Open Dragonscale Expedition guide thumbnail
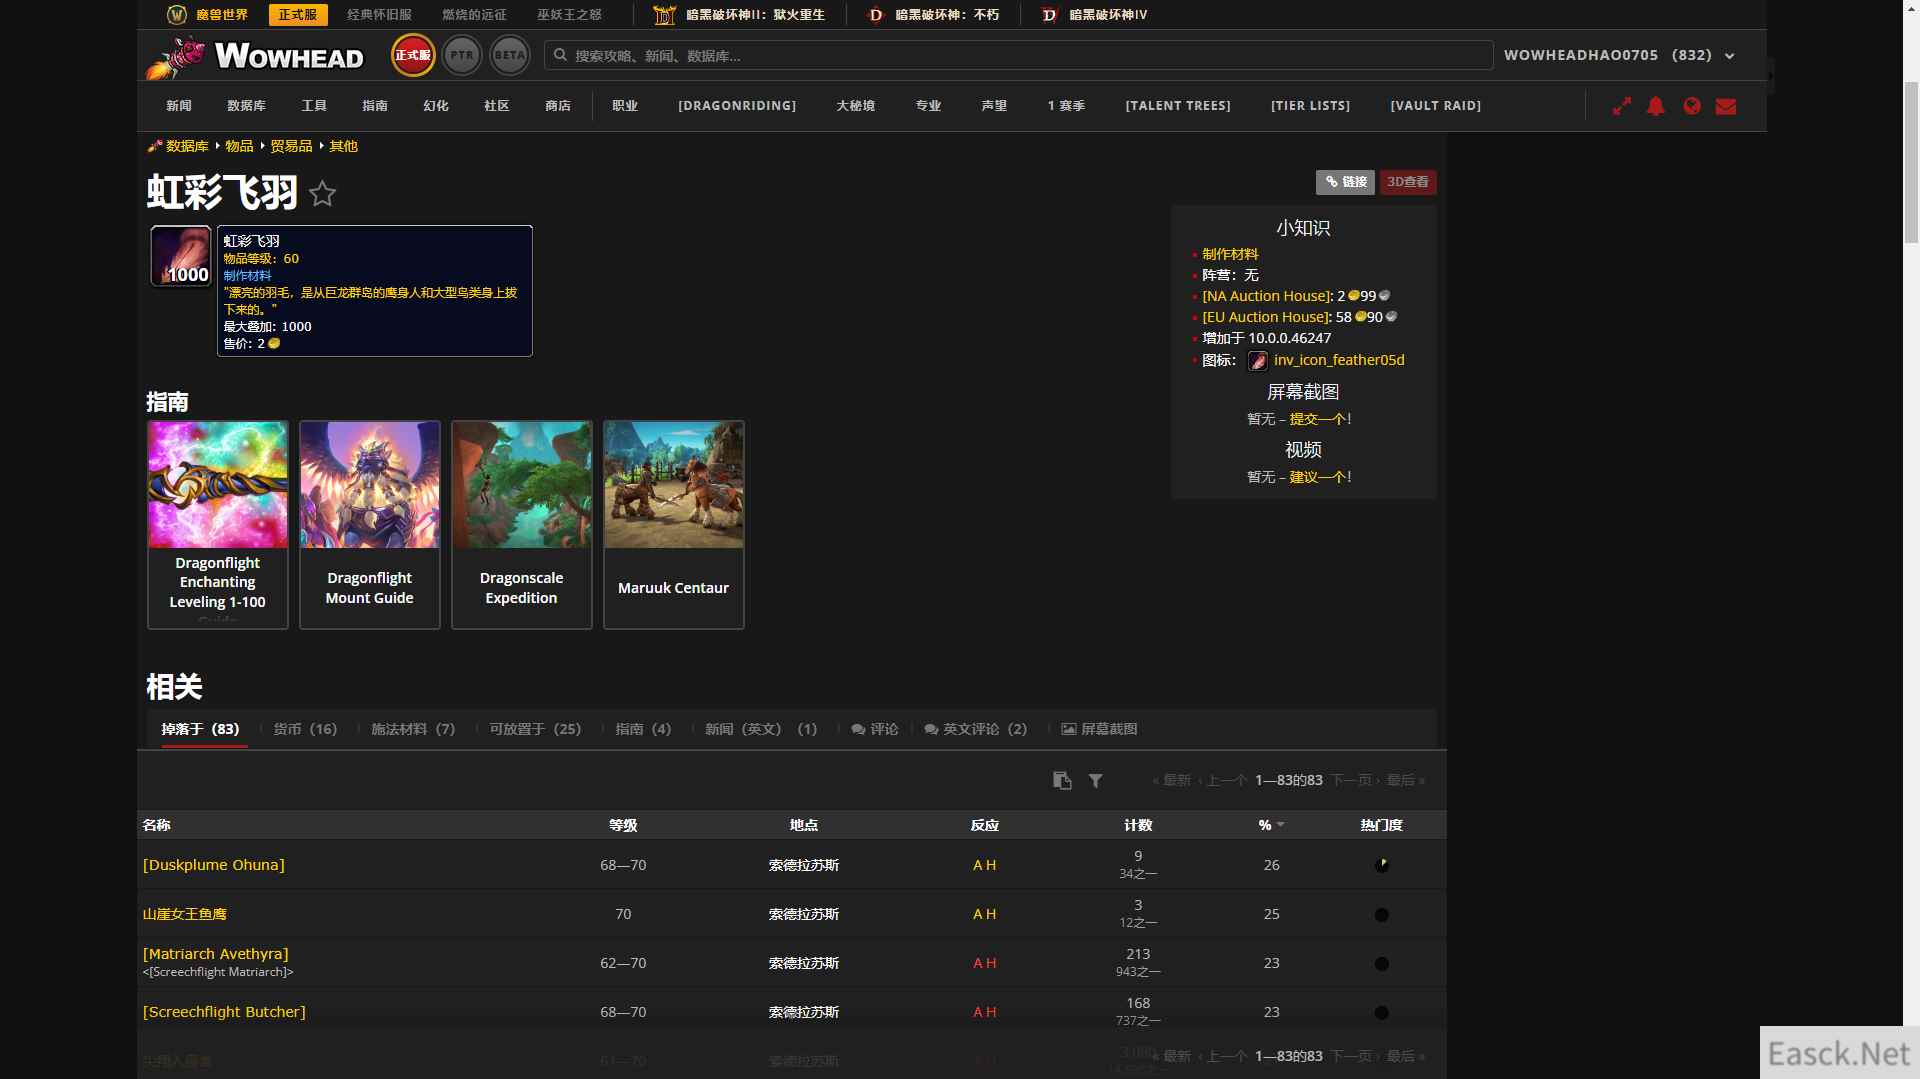Screen dimensions: 1920x1079 click(522, 524)
